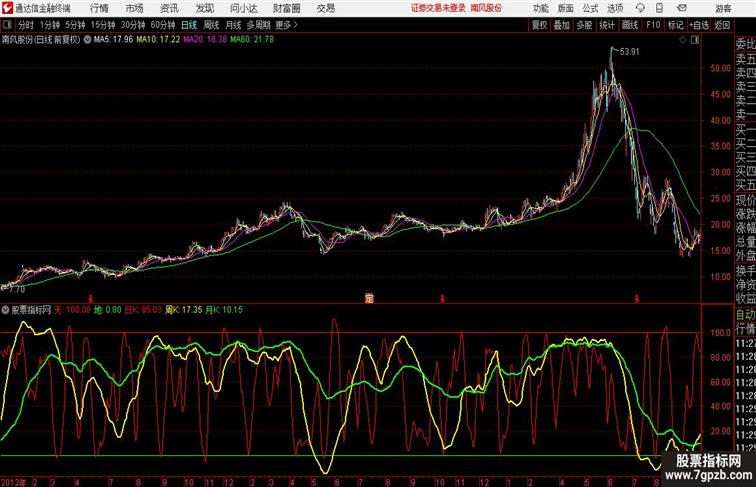756x487 pixels.
Task: Switch to 5分钟 period
Action: [75, 25]
